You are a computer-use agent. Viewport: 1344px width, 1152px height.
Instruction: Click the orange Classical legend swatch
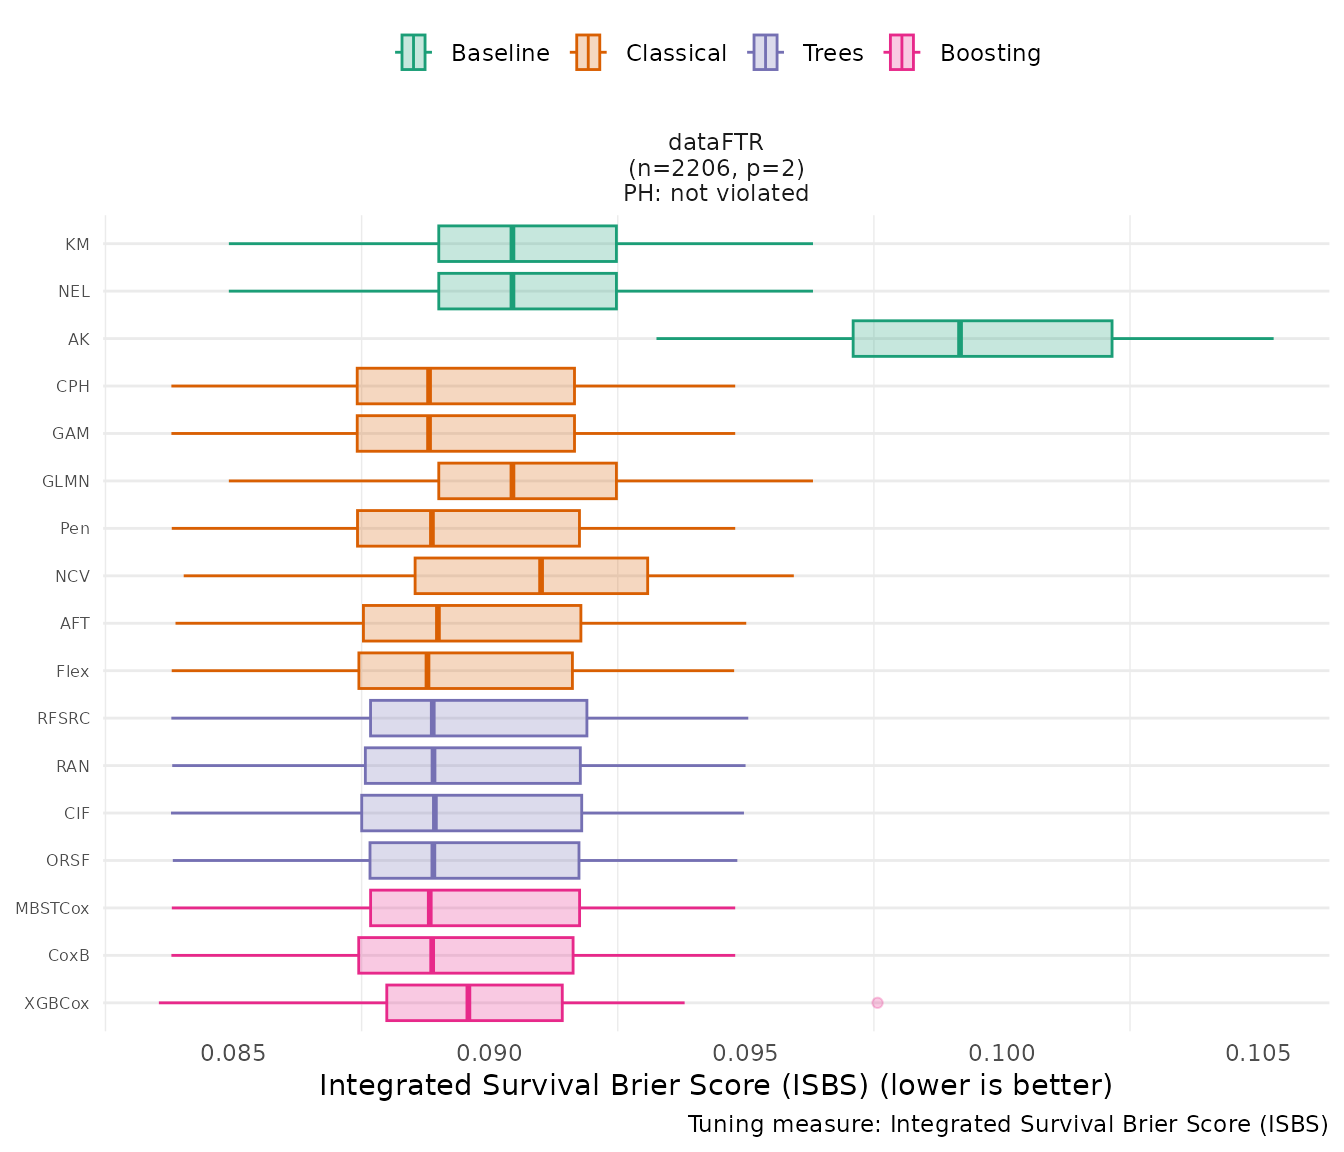(x=587, y=53)
